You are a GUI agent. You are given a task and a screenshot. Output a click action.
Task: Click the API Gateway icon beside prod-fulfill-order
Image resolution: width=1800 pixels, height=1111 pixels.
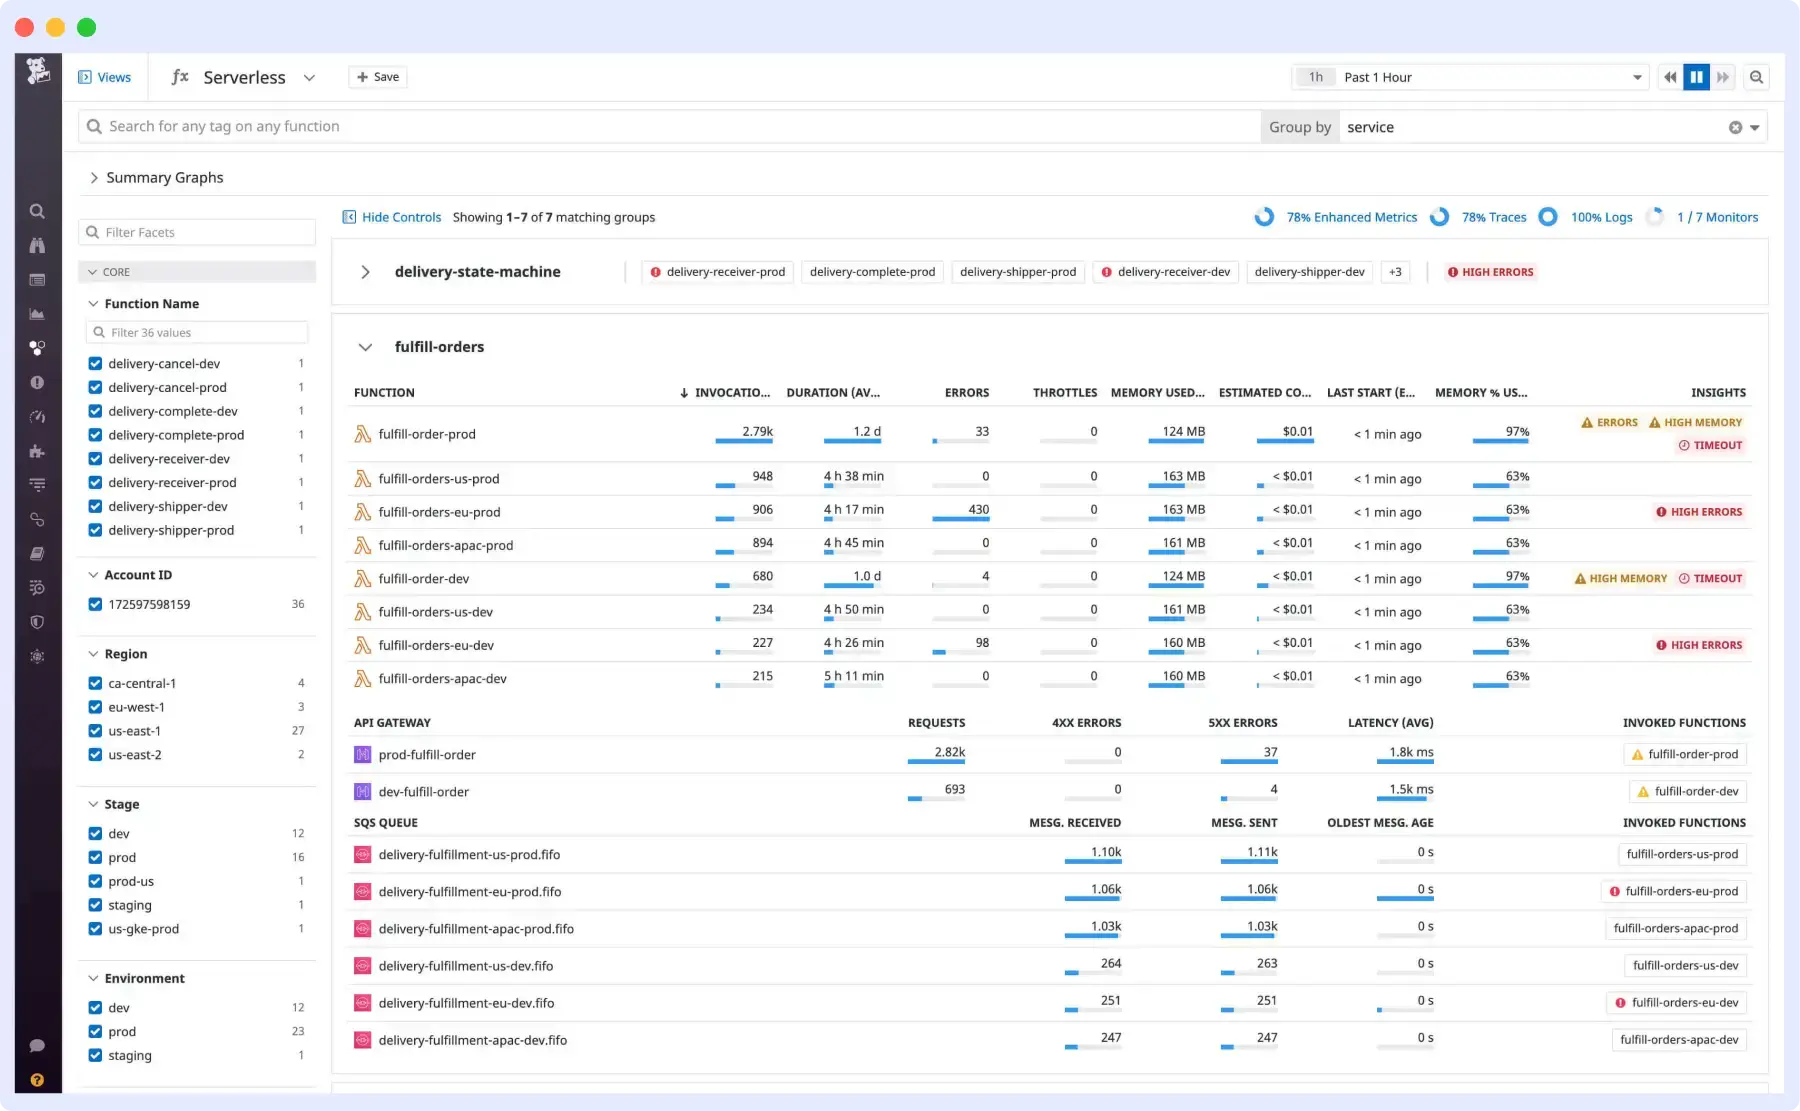click(x=362, y=754)
